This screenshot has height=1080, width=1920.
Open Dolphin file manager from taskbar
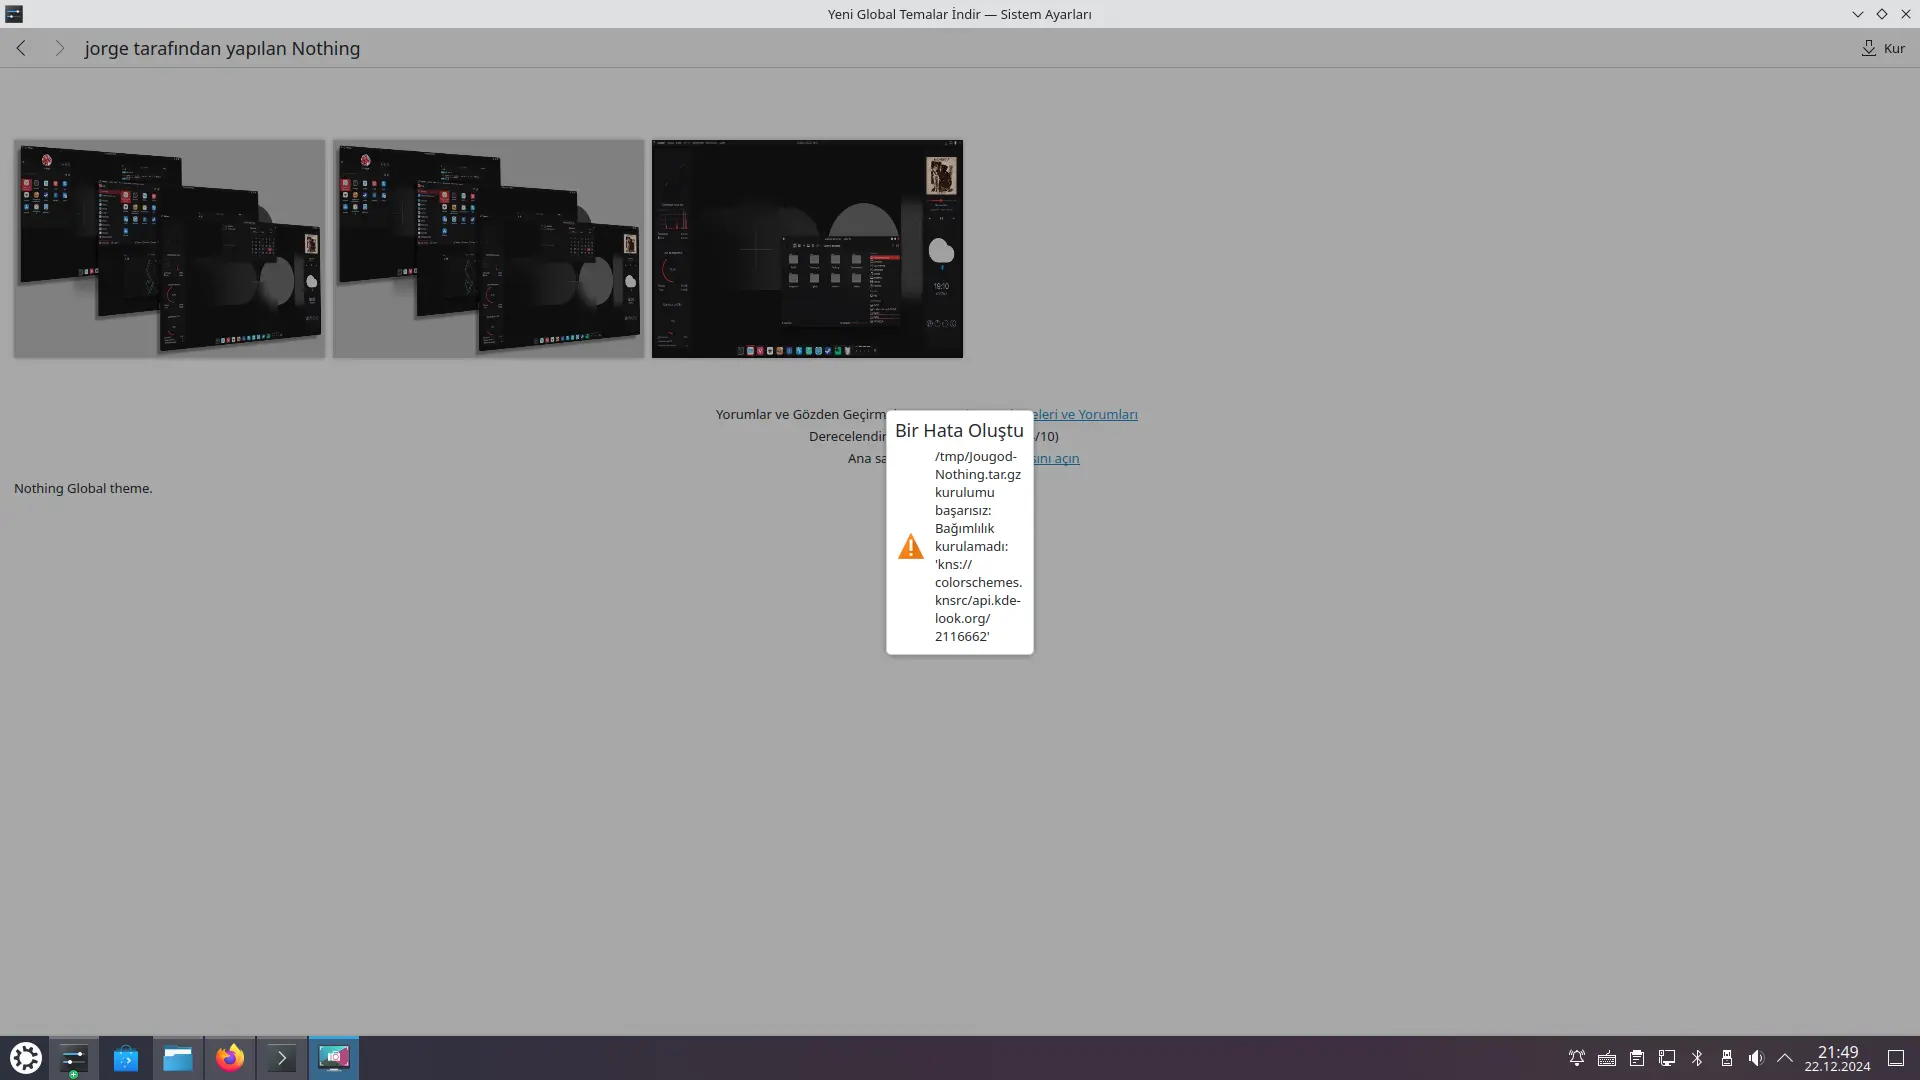click(178, 1058)
